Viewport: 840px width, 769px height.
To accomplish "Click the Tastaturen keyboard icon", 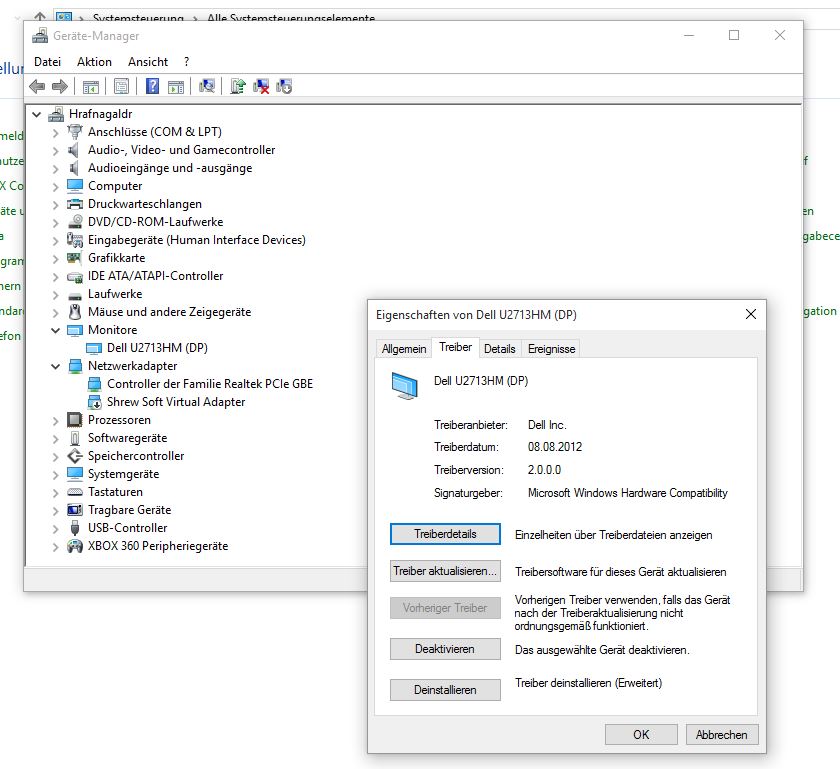I will click(x=74, y=492).
